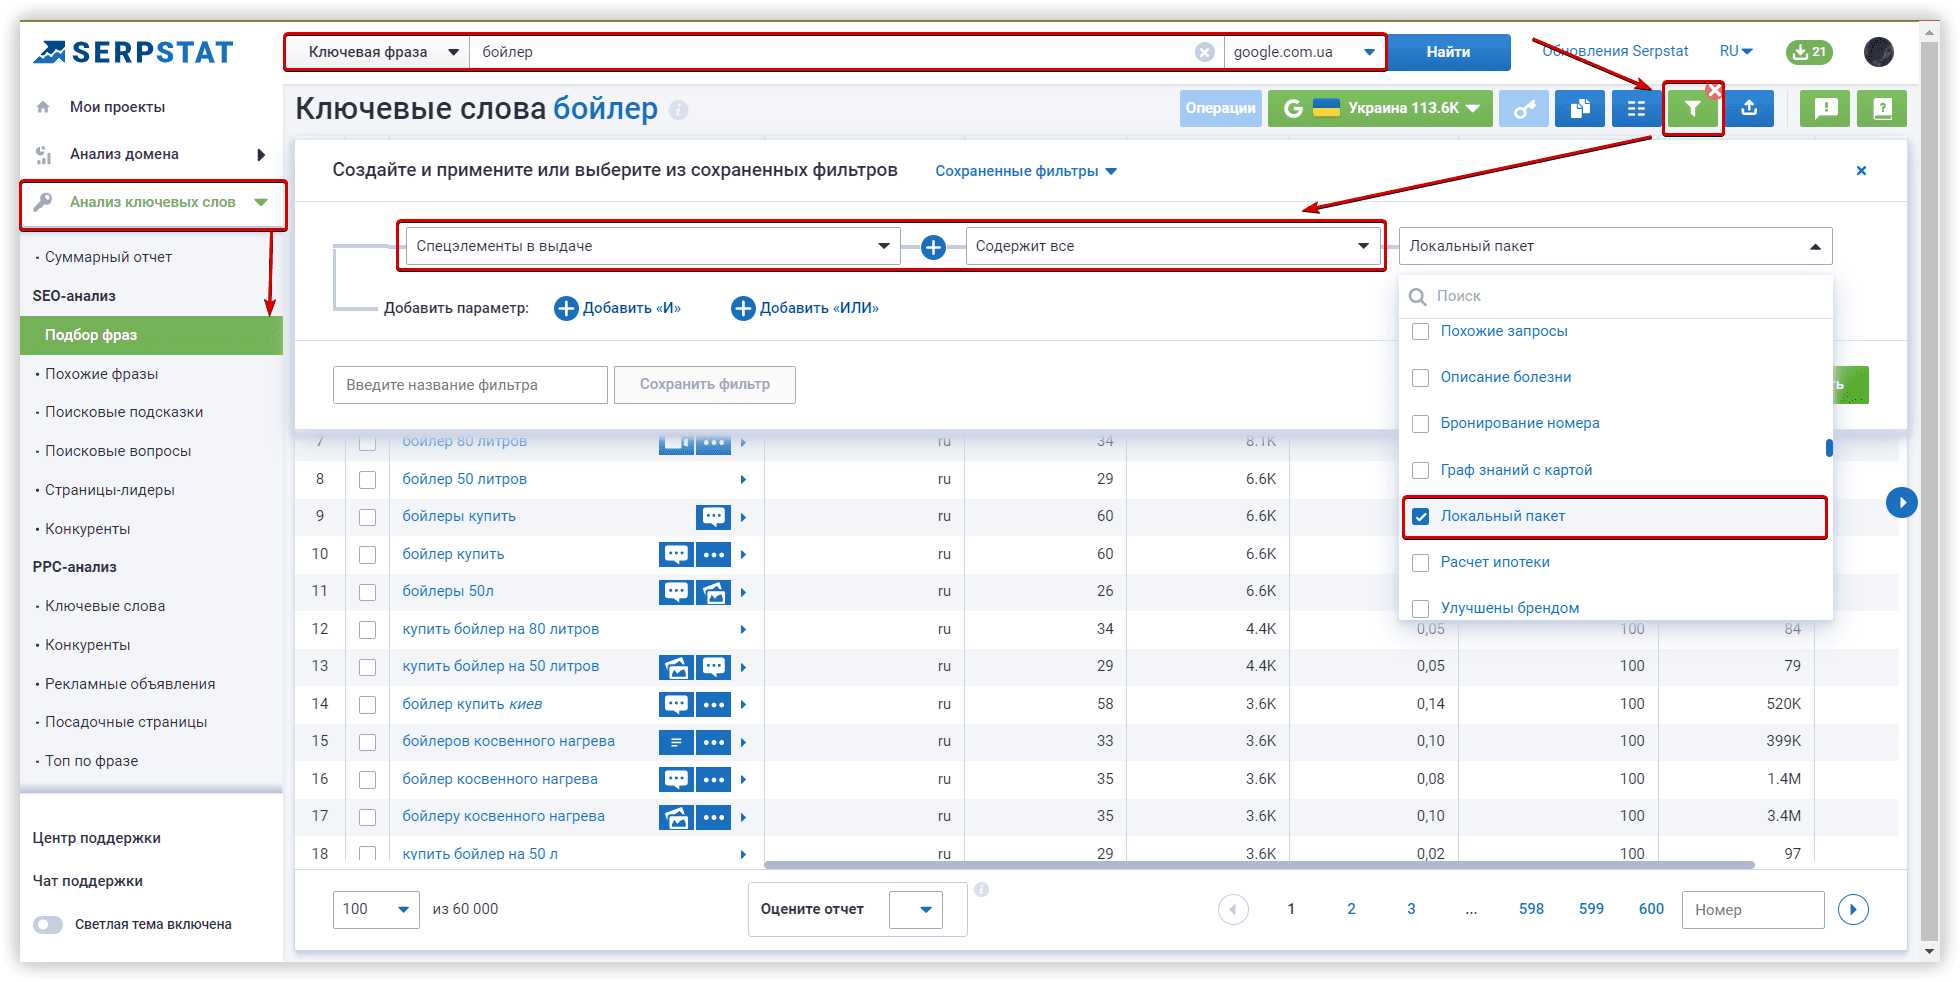Open Топ по фразе menu item
Image resolution: width=1960 pixels, height=982 pixels.
pyautogui.click(x=91, y=762)
